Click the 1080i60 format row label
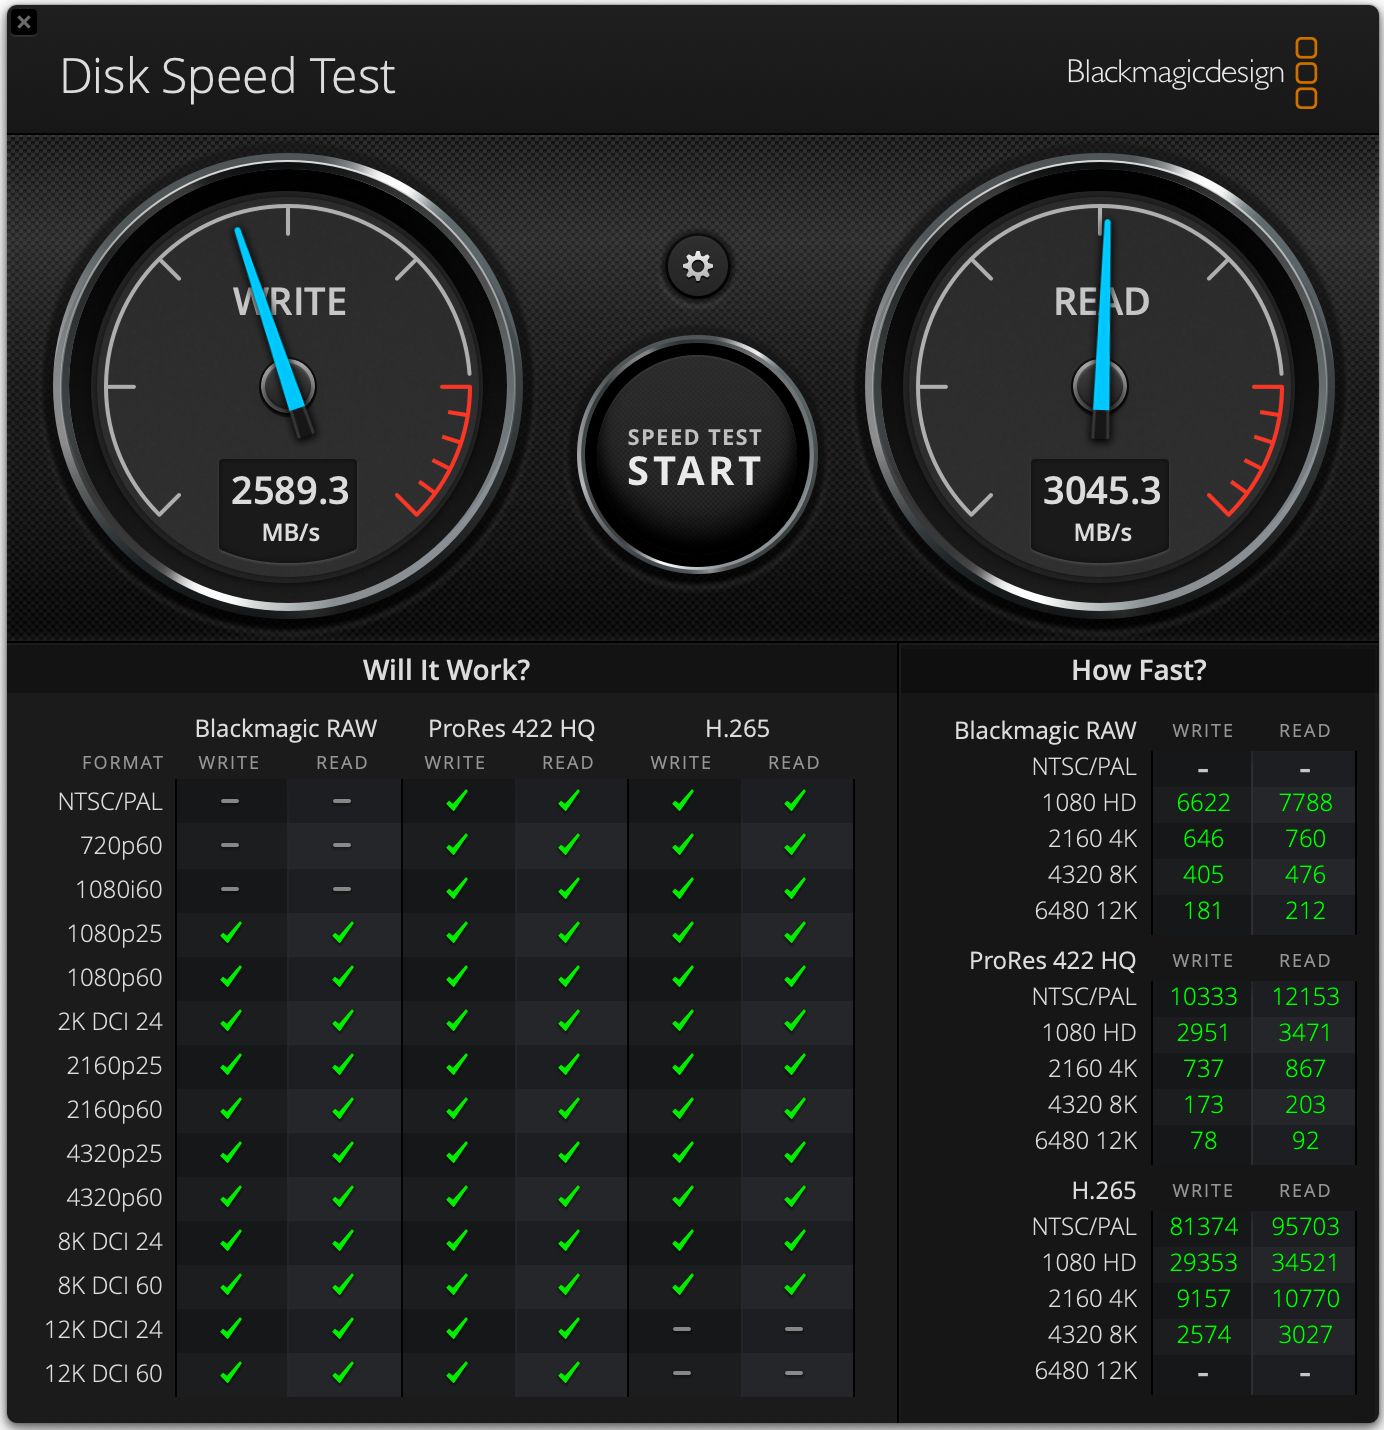This screenshot has height=1430, width=1384. (119, 890)
